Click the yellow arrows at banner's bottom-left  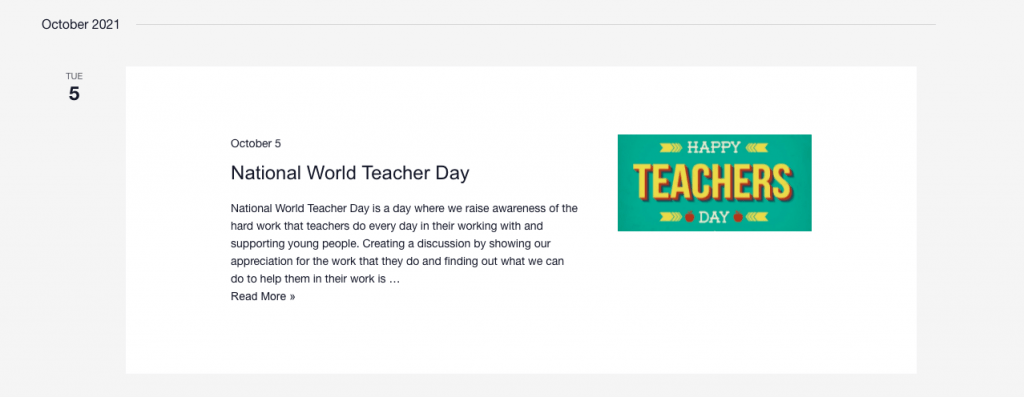click(671, 217)
